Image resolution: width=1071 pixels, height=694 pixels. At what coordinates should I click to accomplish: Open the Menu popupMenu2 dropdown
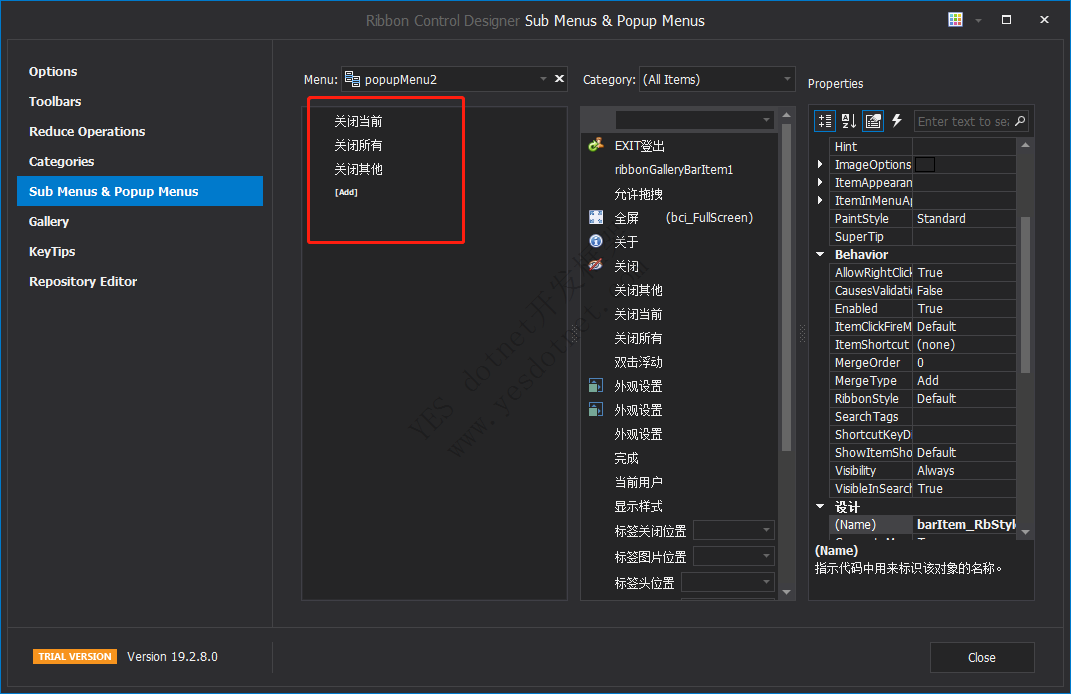543,79
